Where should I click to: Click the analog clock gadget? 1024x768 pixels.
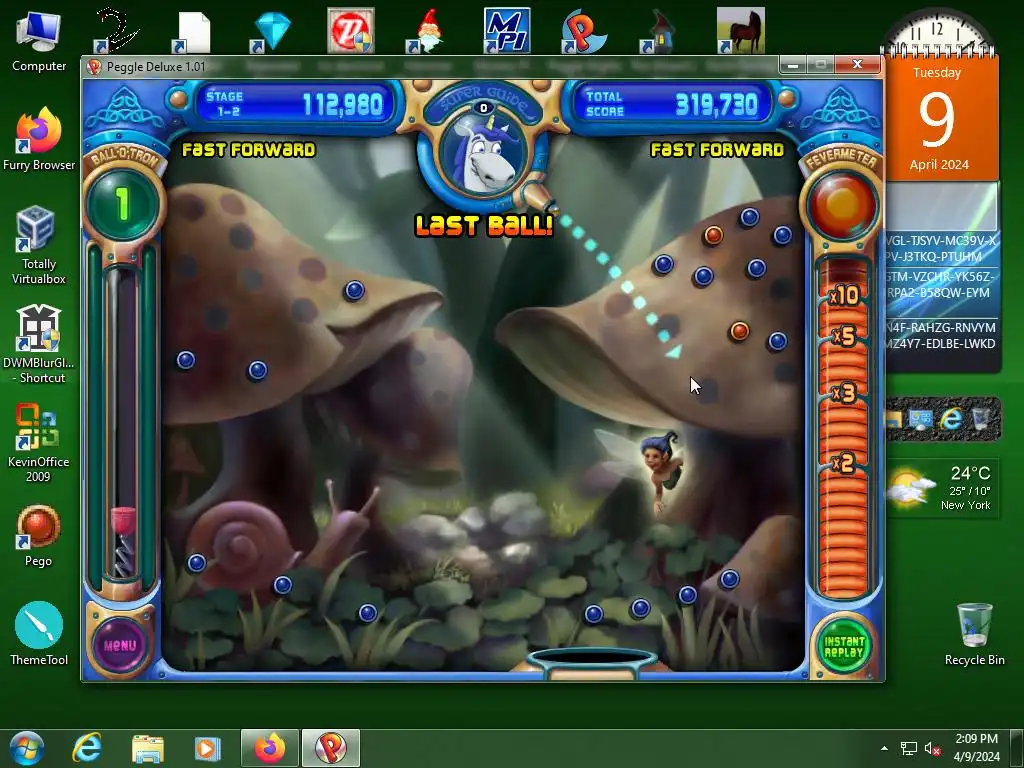tap(937, 34)
